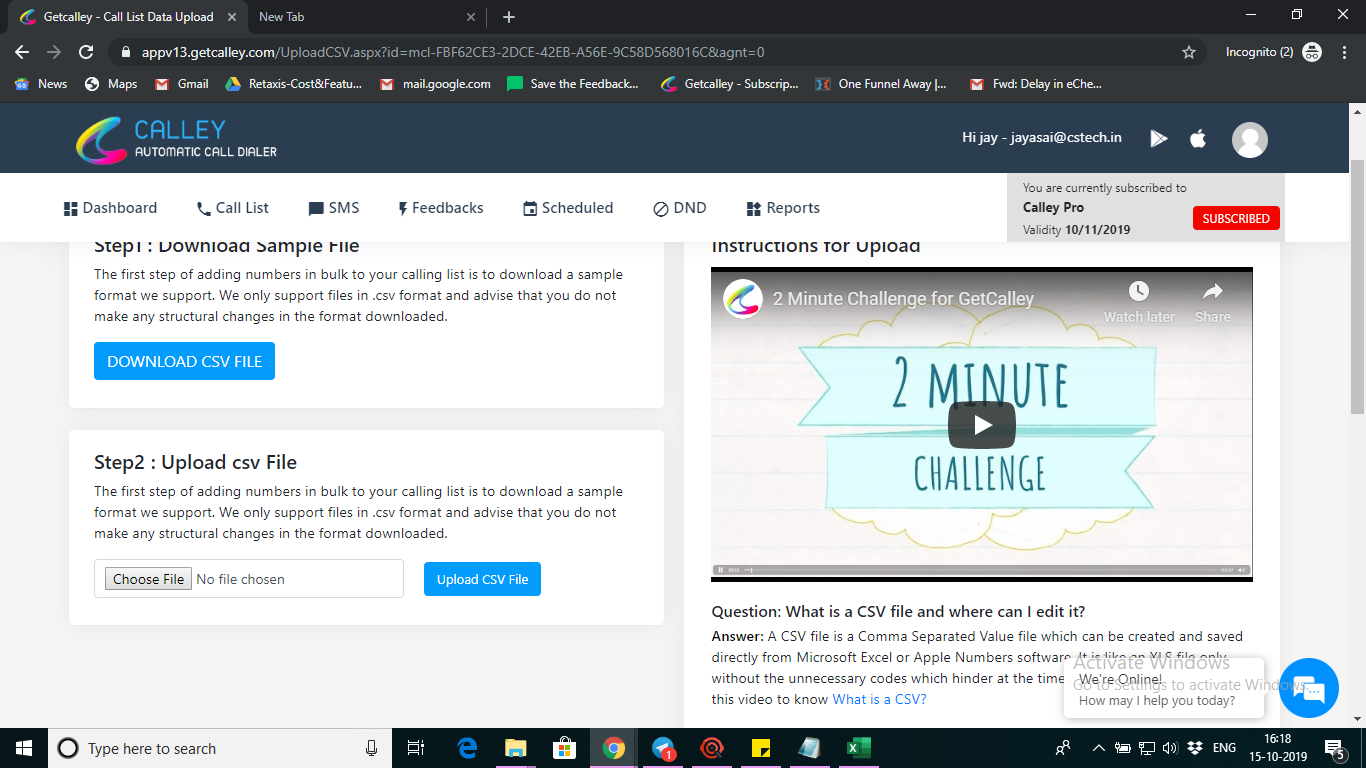Open Feedbacks menu item
This screenshot has height=768, width=1366.
440,208
